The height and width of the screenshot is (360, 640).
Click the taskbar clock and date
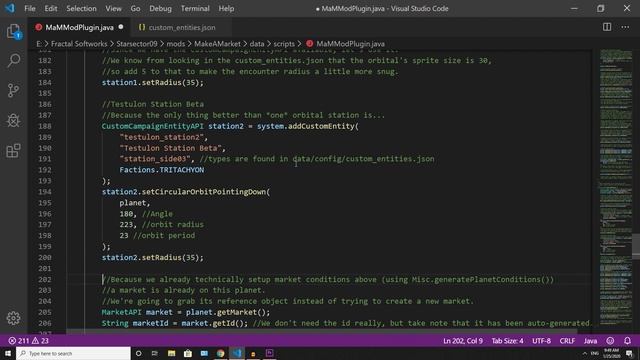point(611,353)
